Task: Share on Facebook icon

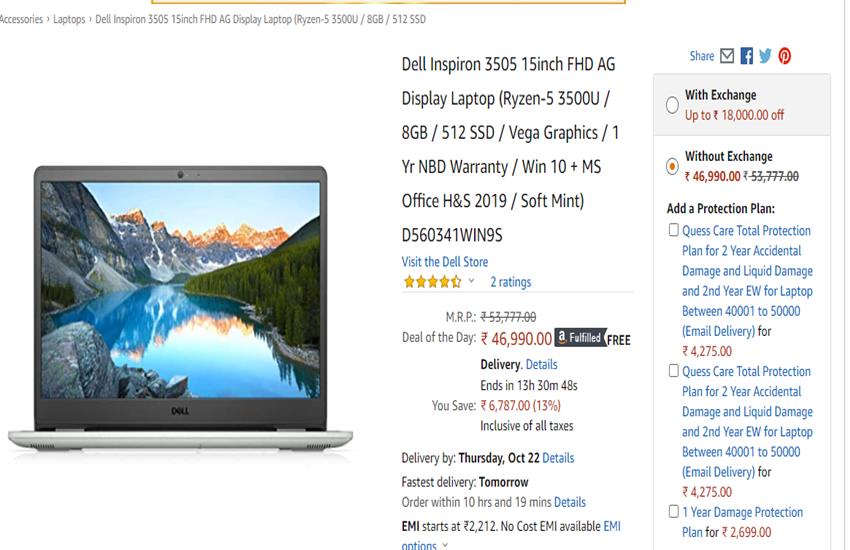Action: click(x=746, y=56)
